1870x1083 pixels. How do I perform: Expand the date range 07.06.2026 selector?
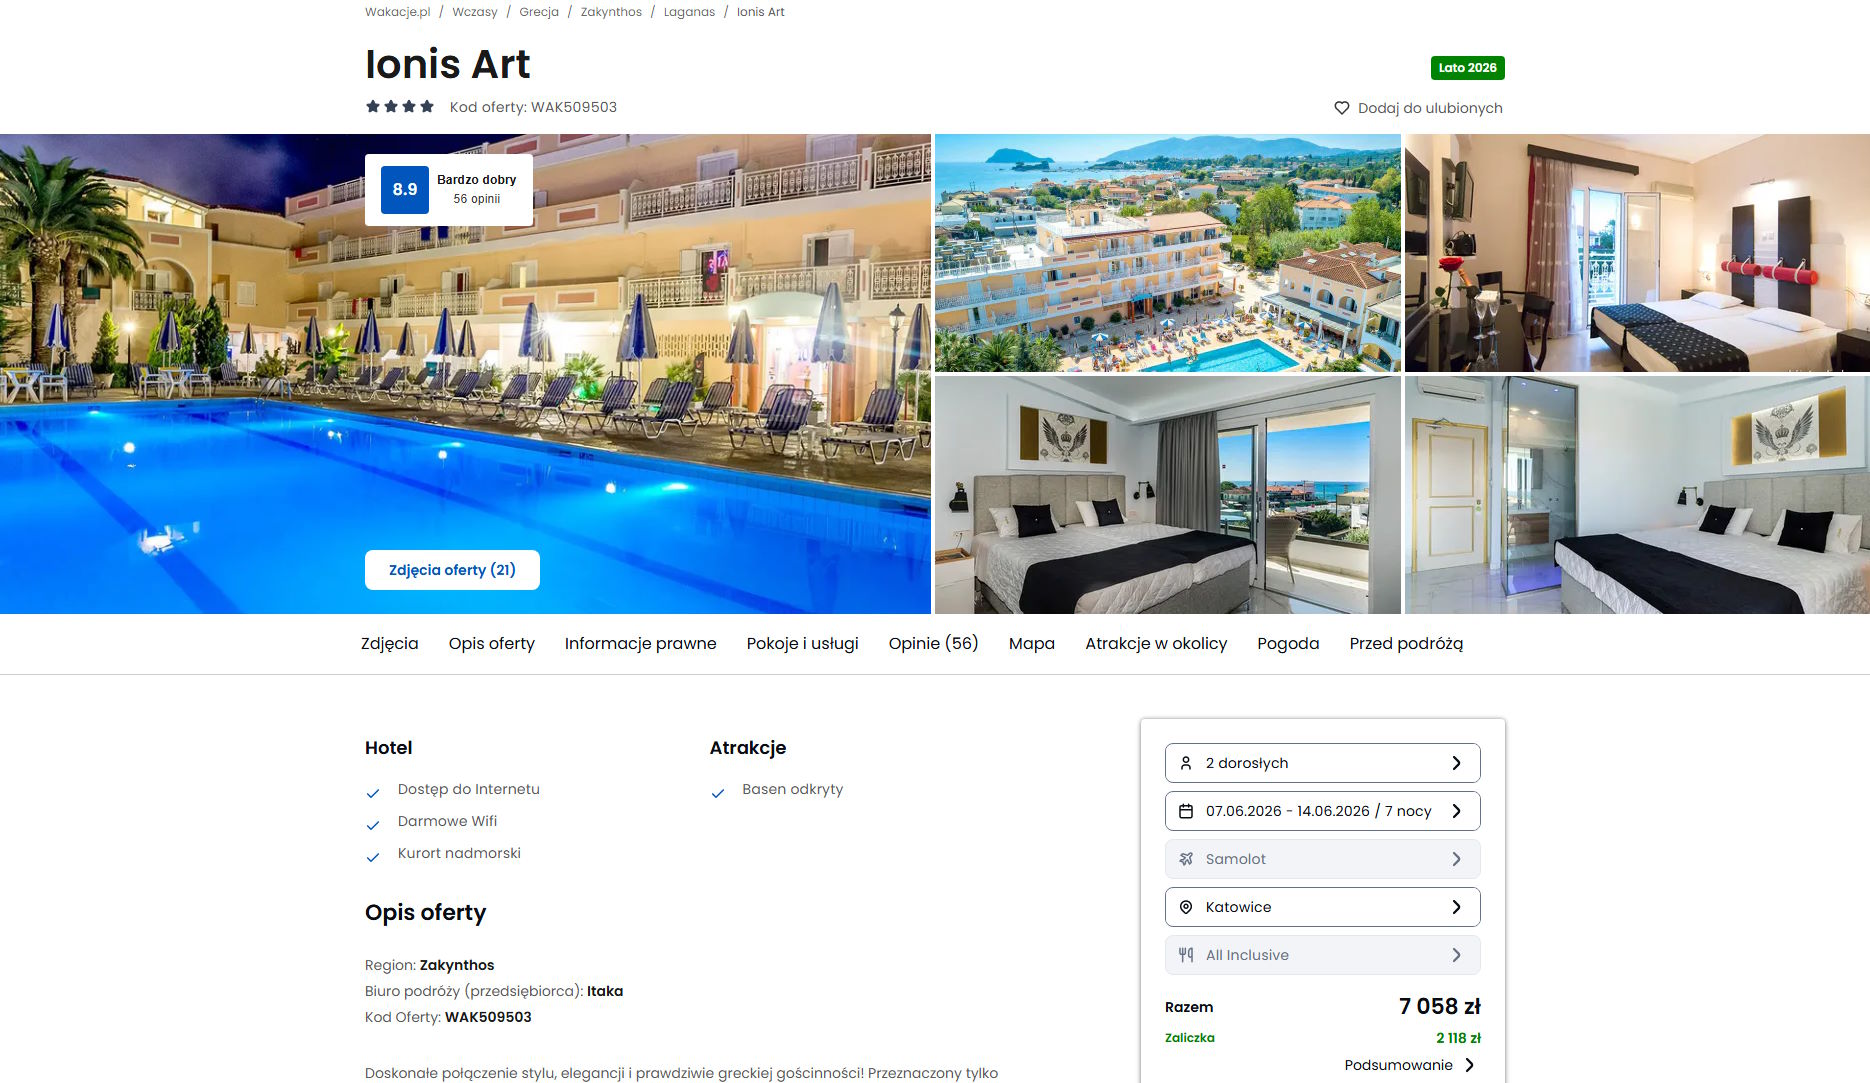[x=1322, y=811]
